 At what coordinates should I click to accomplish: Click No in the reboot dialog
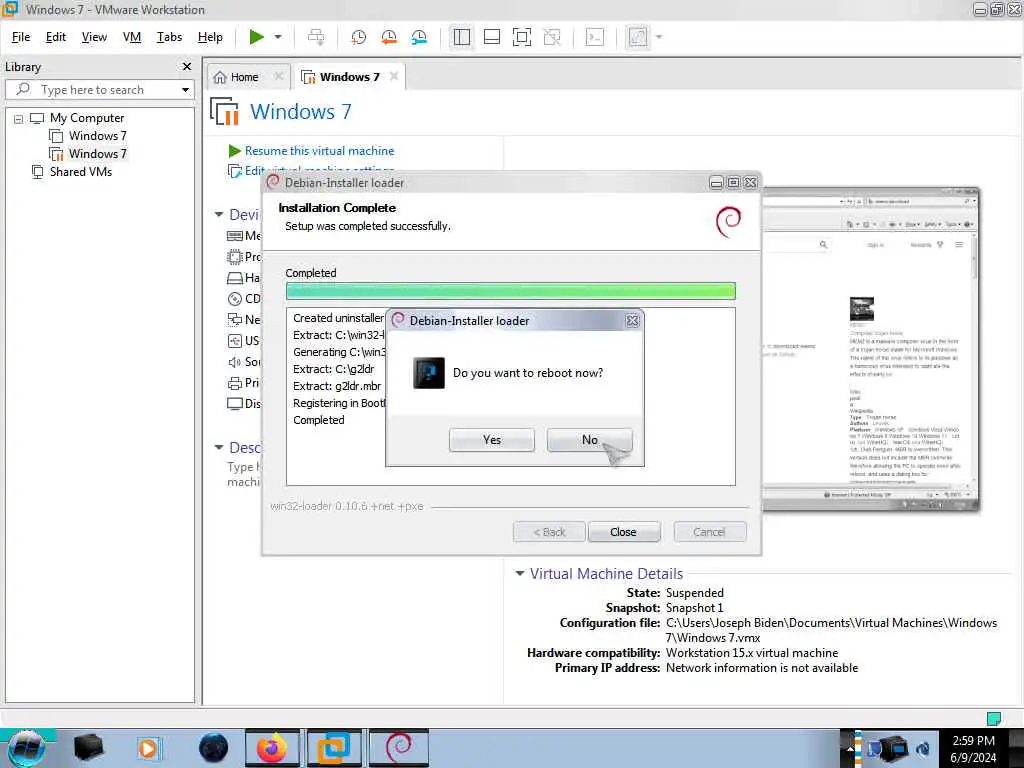(590, 440)
